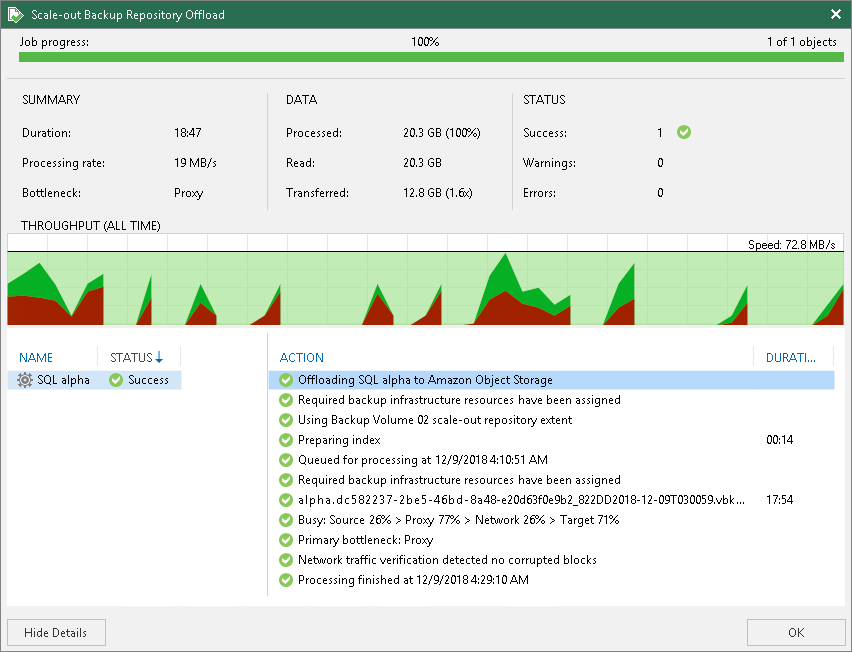Sort by the NAME column header
The height and width of the screenshot is (652, 852).
[36, 358]
